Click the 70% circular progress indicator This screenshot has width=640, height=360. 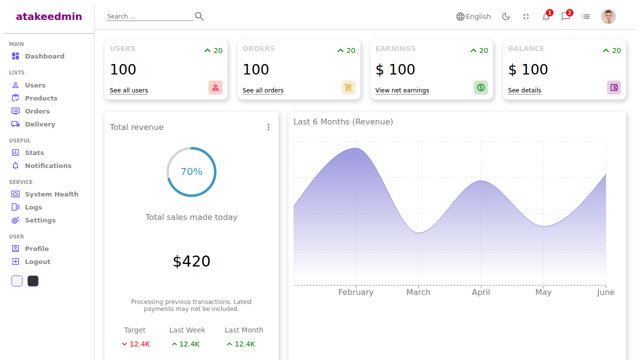(191, 172)
